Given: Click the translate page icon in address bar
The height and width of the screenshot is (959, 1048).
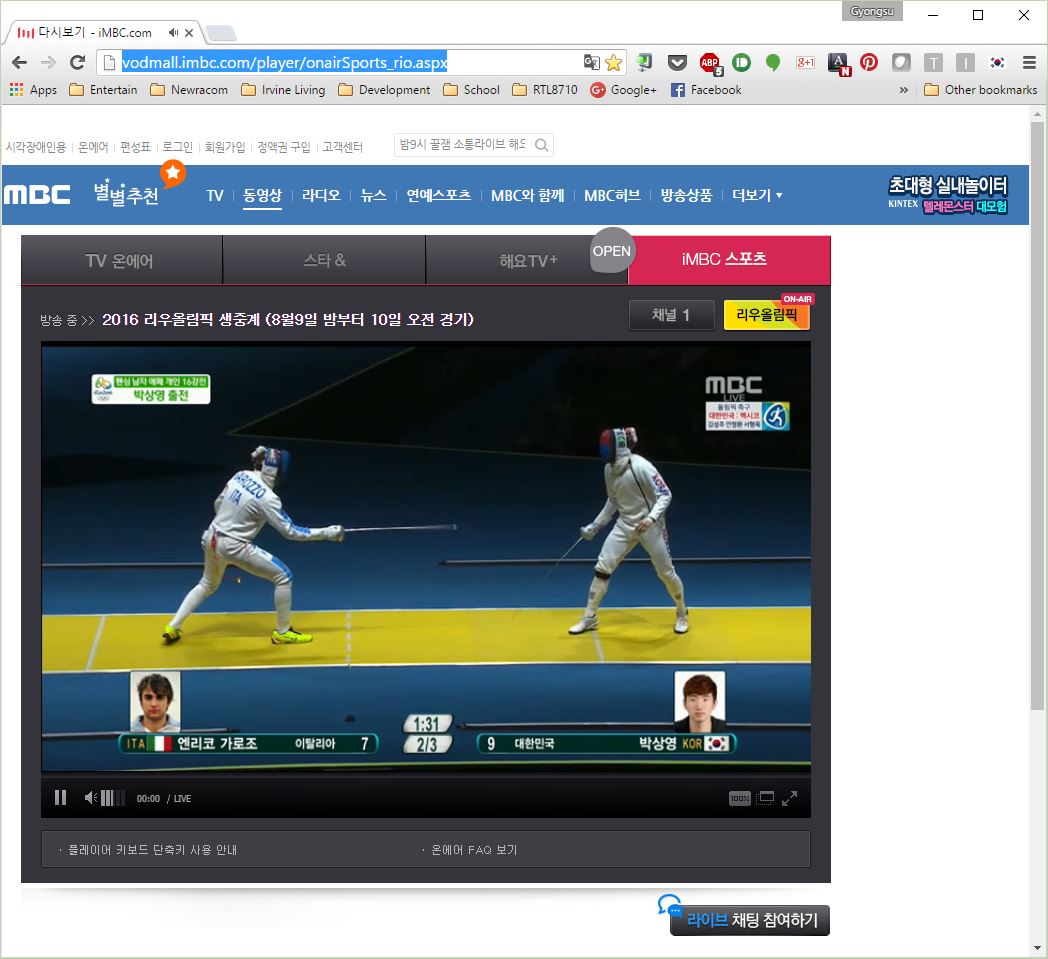Looking at the screenshot, I should (592, 63).
